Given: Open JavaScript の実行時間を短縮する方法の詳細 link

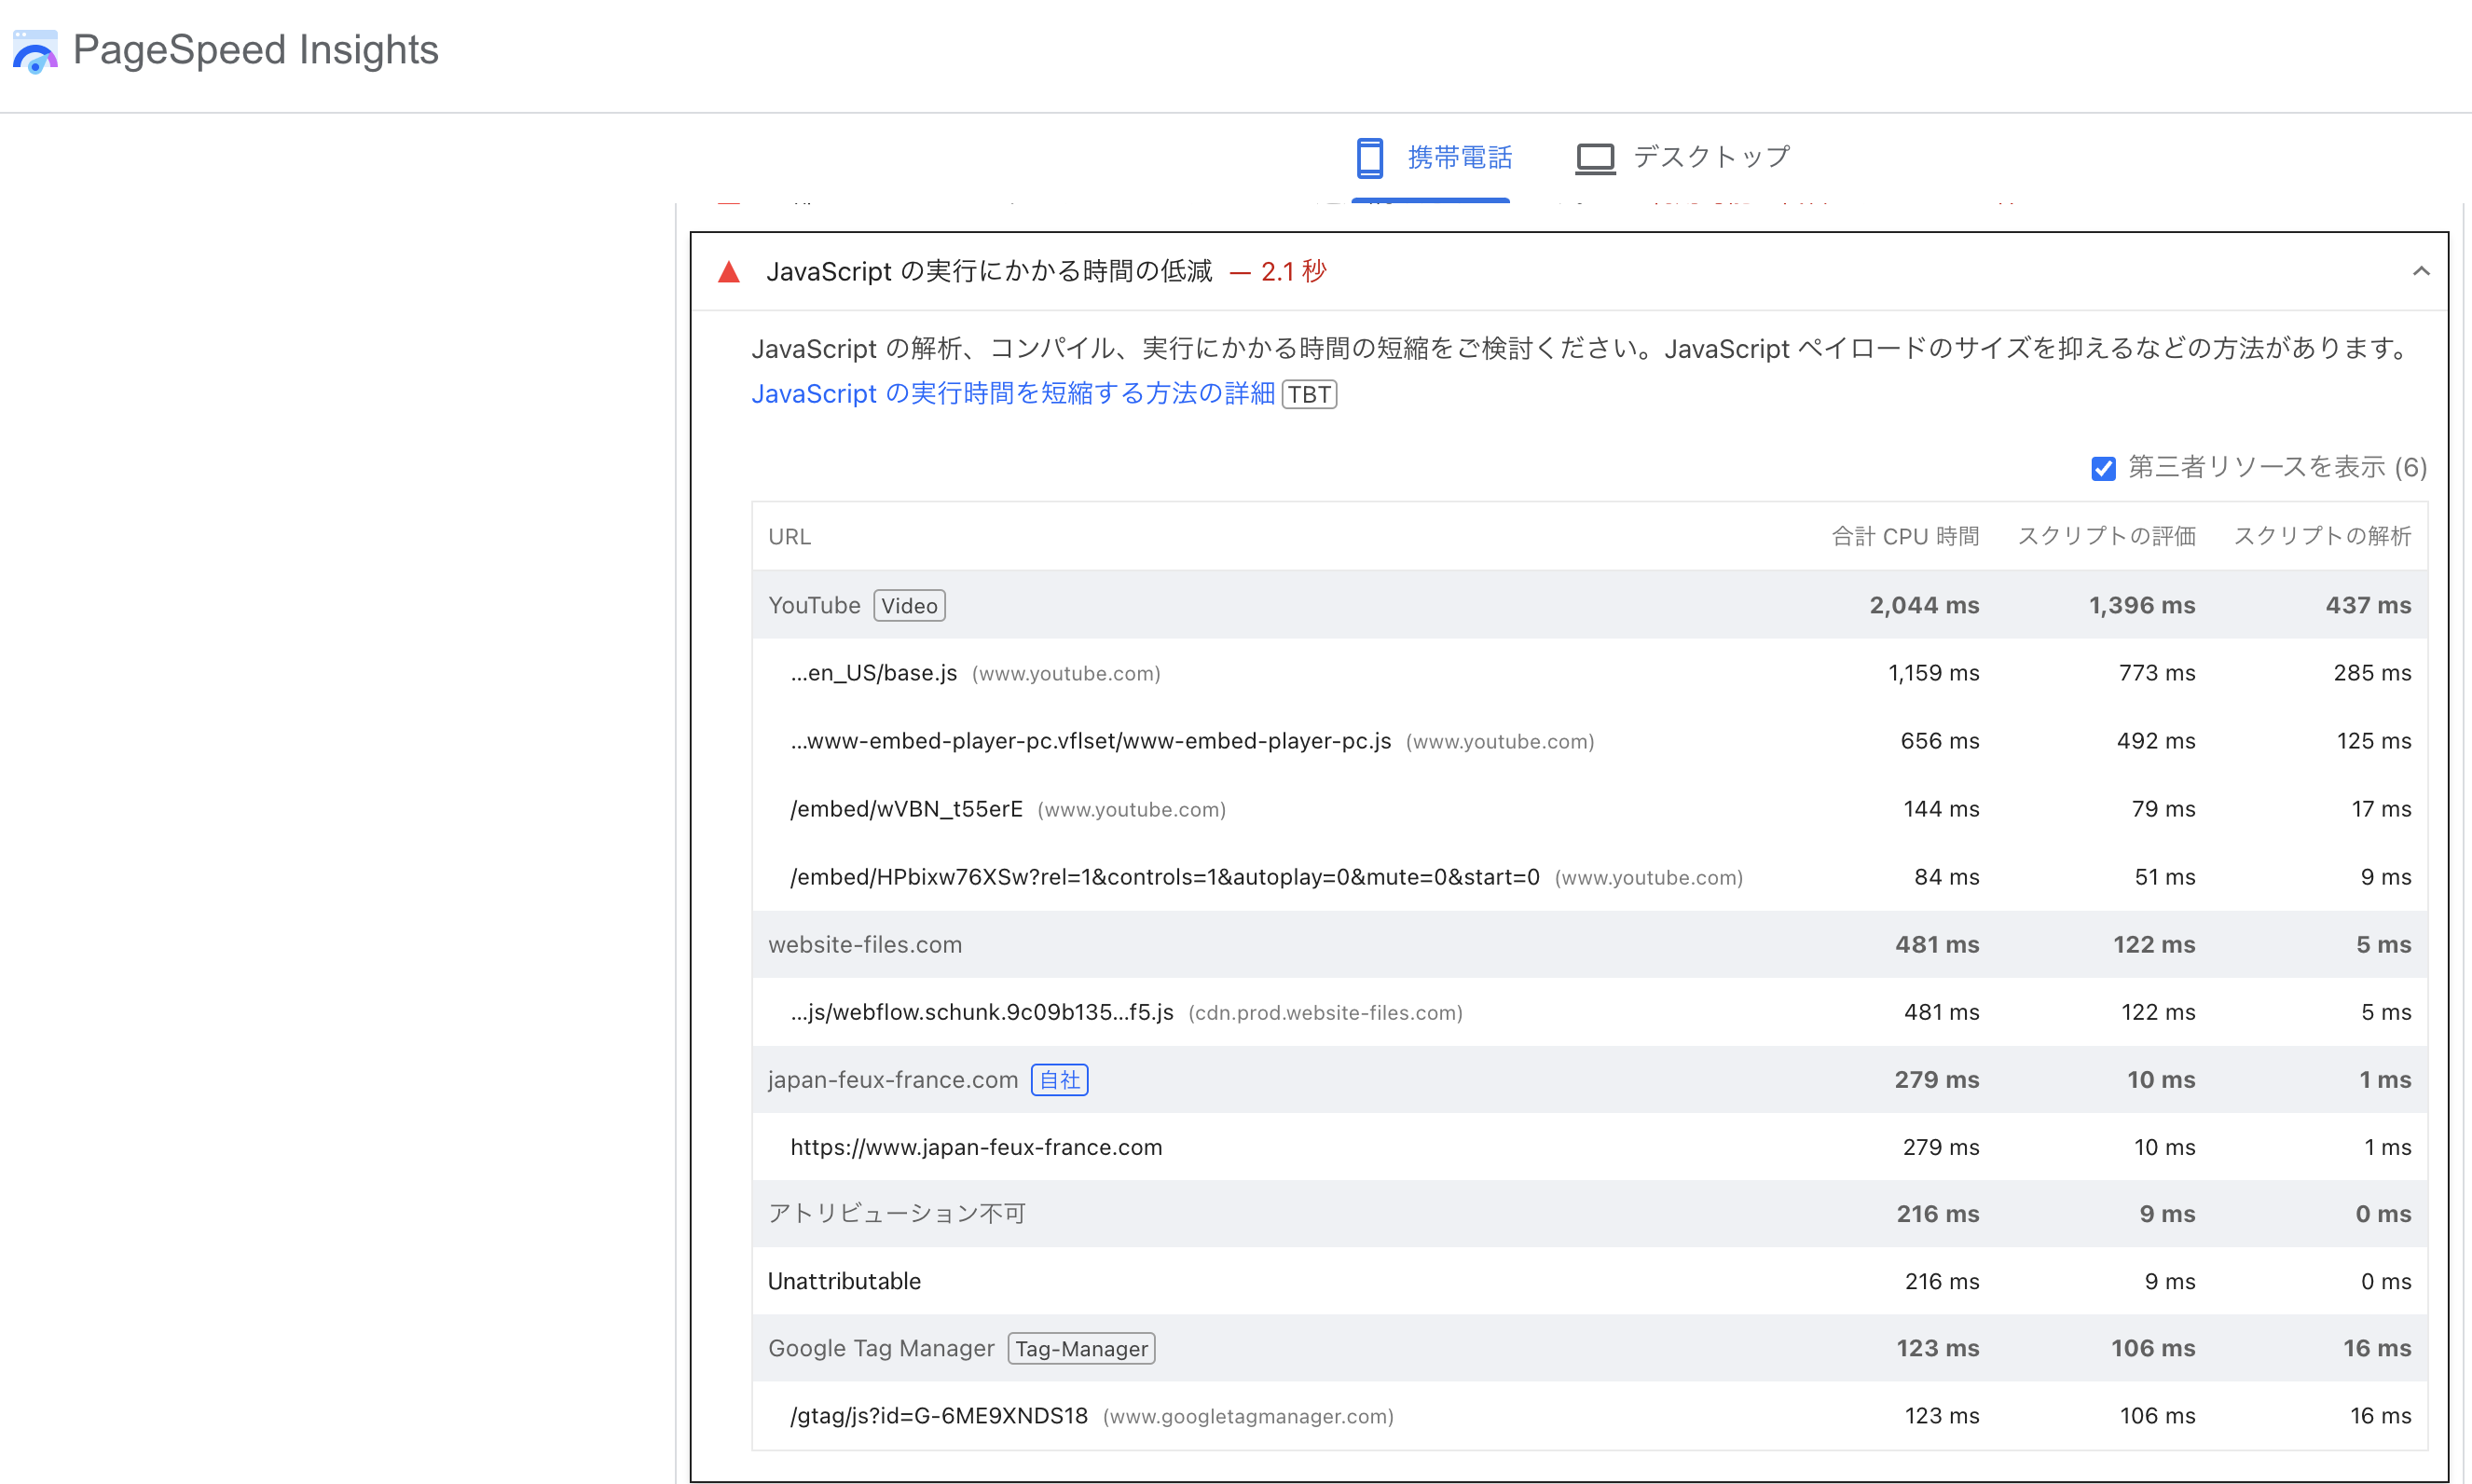Looking at the screenshot, I should 1013,394.
